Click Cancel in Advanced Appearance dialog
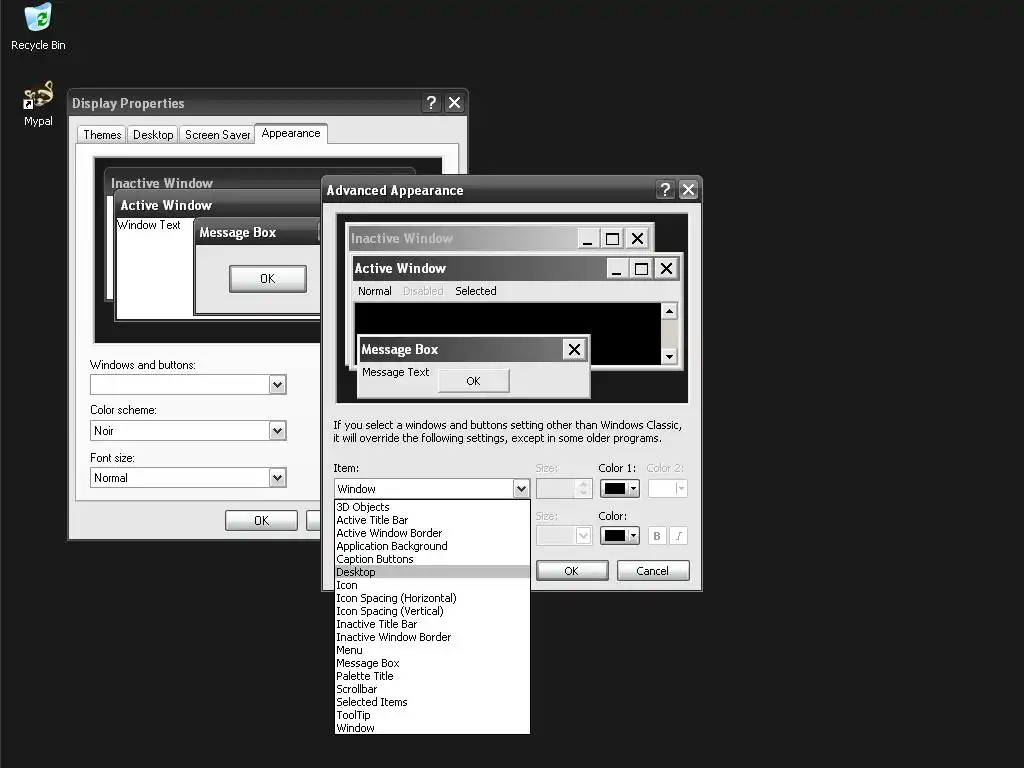 pyautogui.click(x=652, y=571)
